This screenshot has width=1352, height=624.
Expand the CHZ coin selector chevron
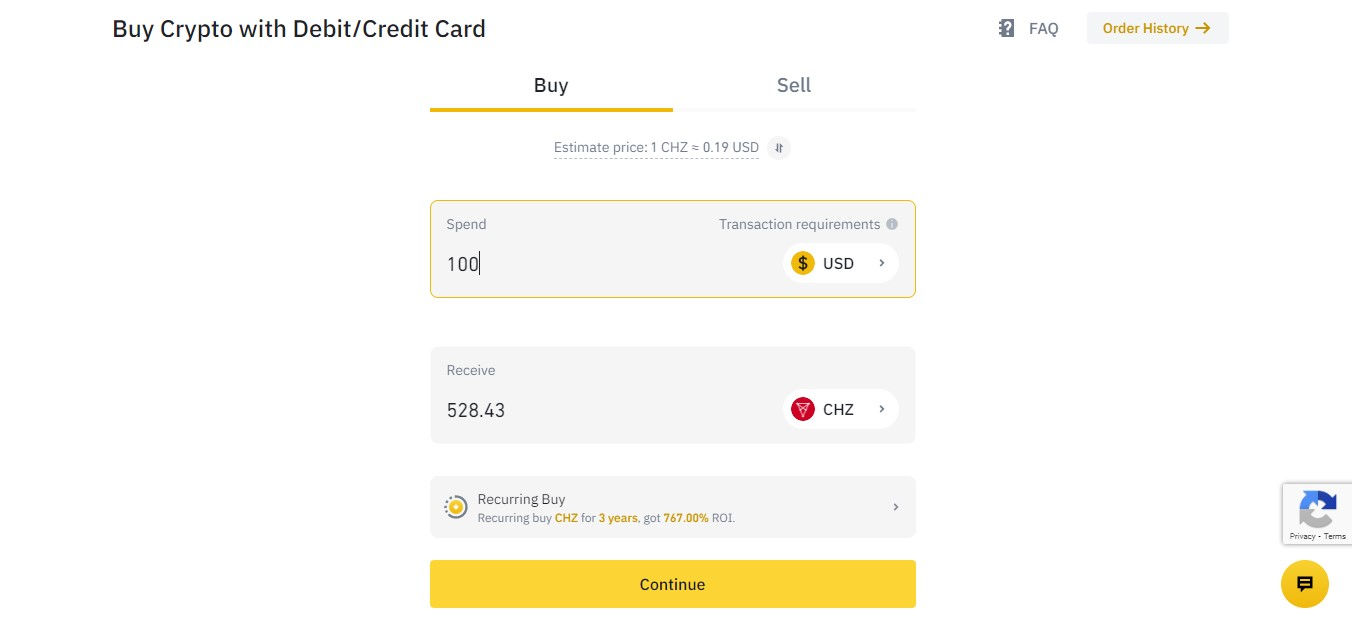pos(882,409)
